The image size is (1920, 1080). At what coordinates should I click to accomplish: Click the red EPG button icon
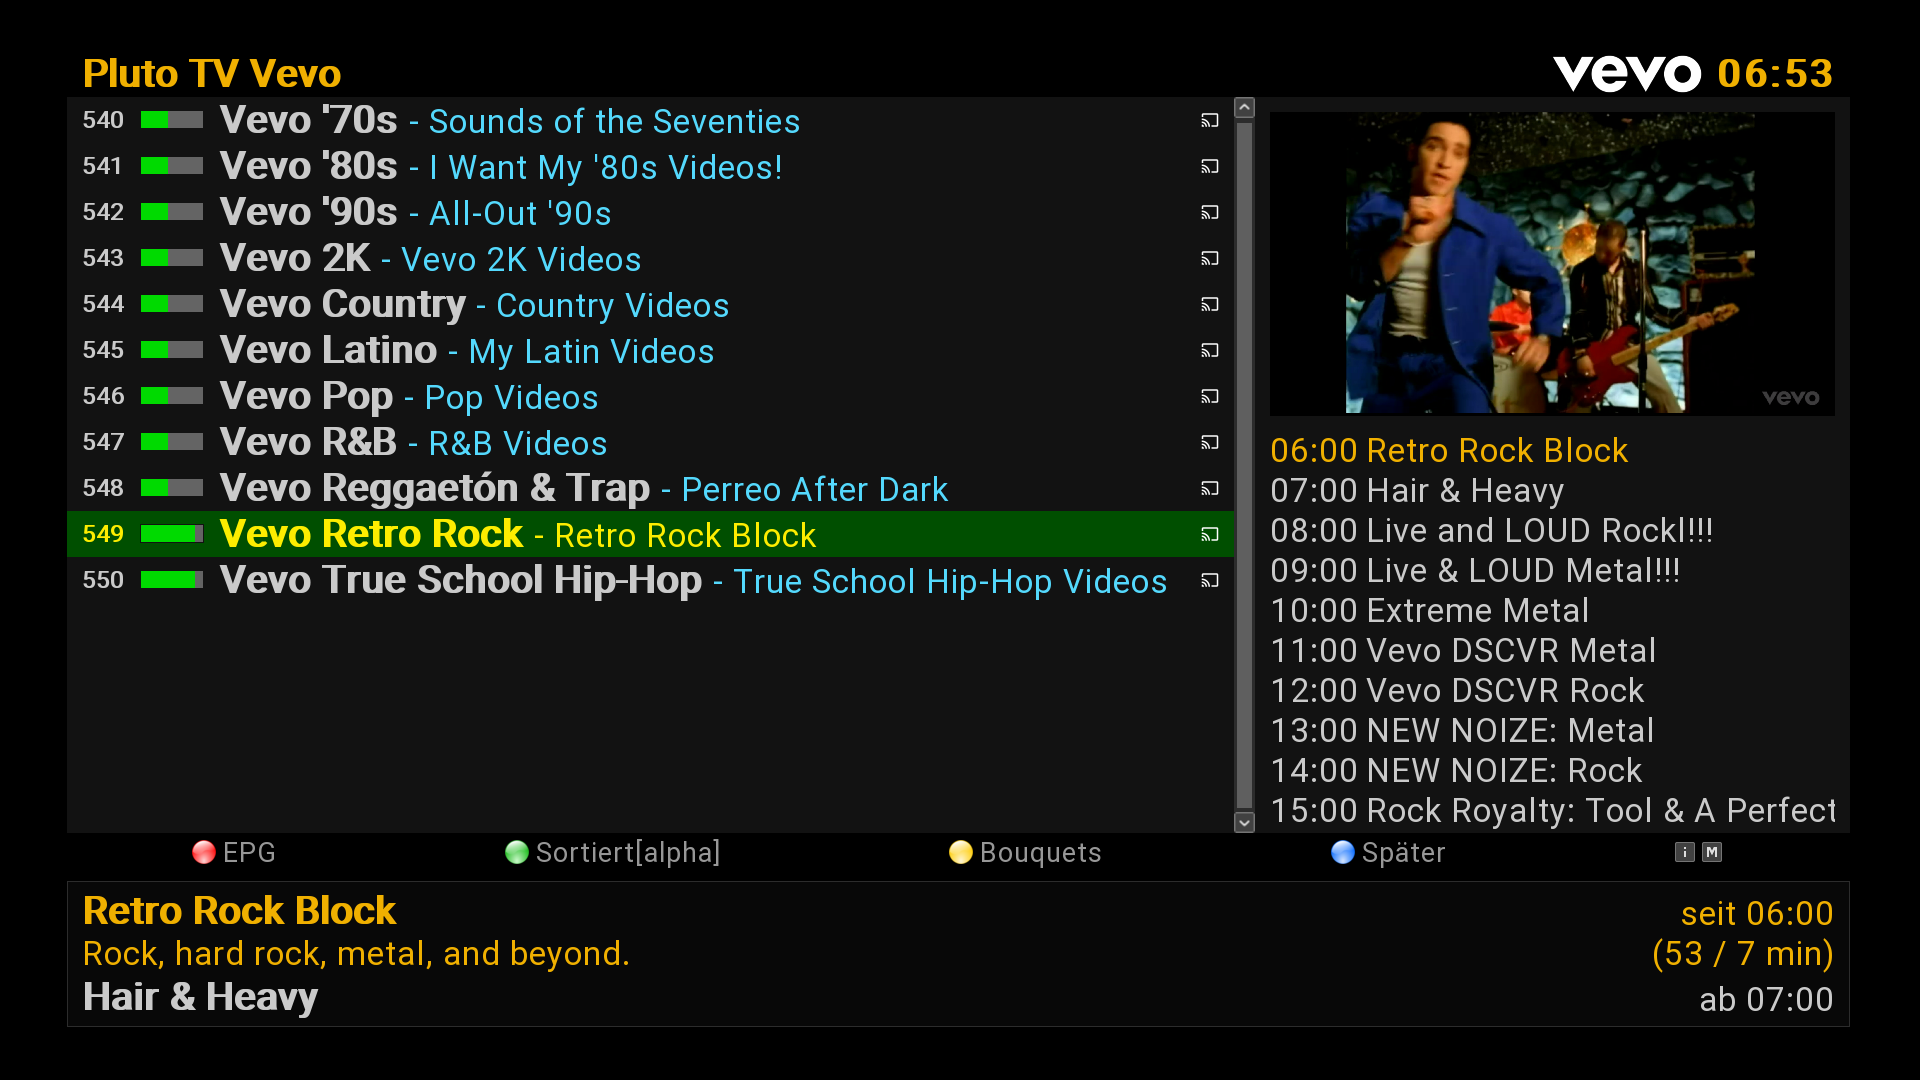(x=204, y=852)
